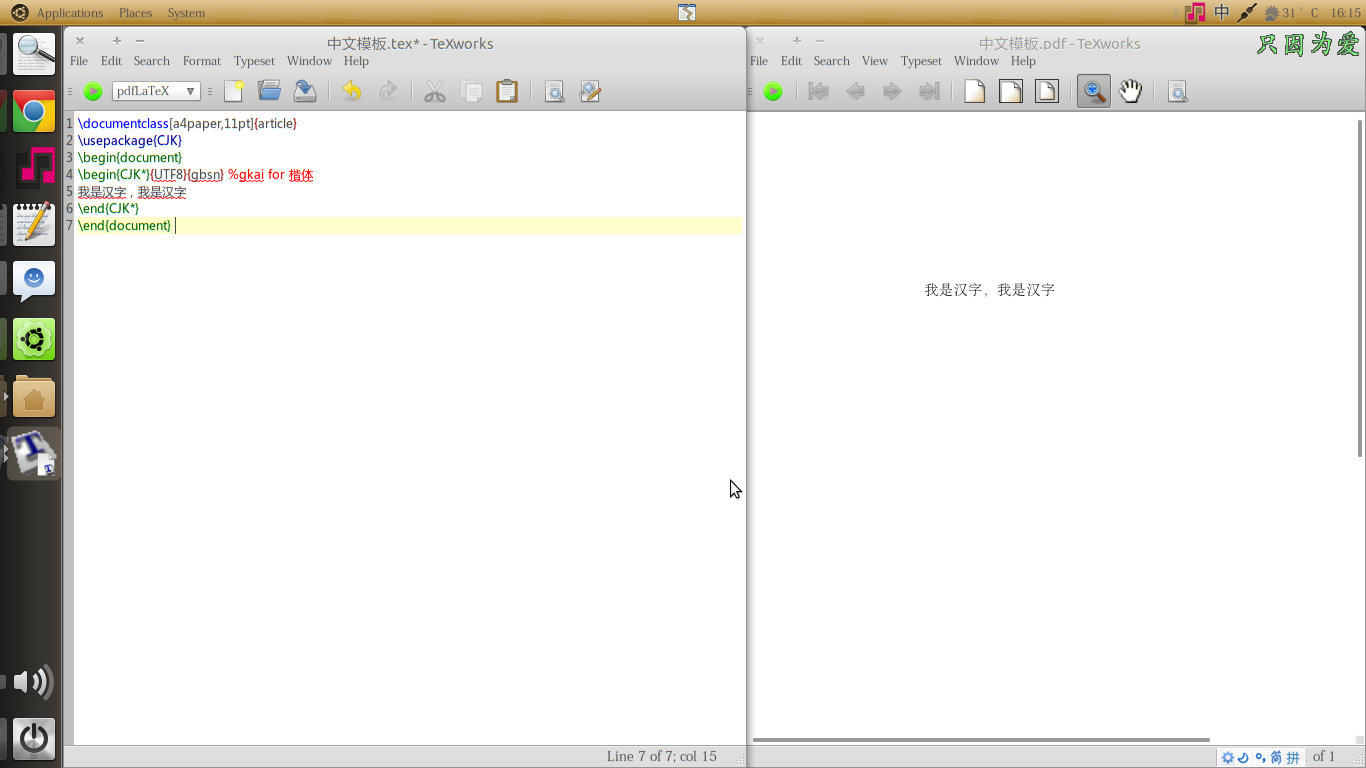
Task: Click the \documentclass line in the editor
Action: point(188,123)
